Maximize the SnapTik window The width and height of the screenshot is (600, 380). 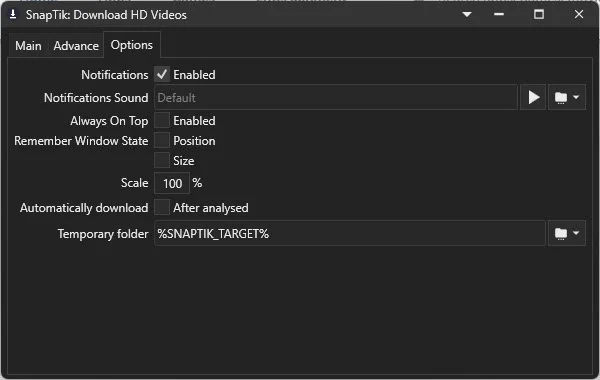tap(539, 15)
